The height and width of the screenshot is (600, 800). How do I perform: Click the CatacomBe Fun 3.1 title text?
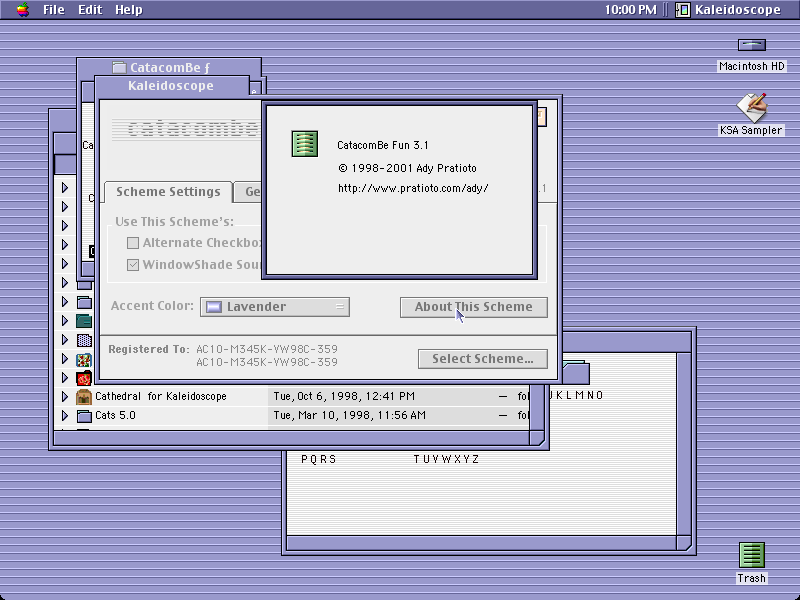383,145
